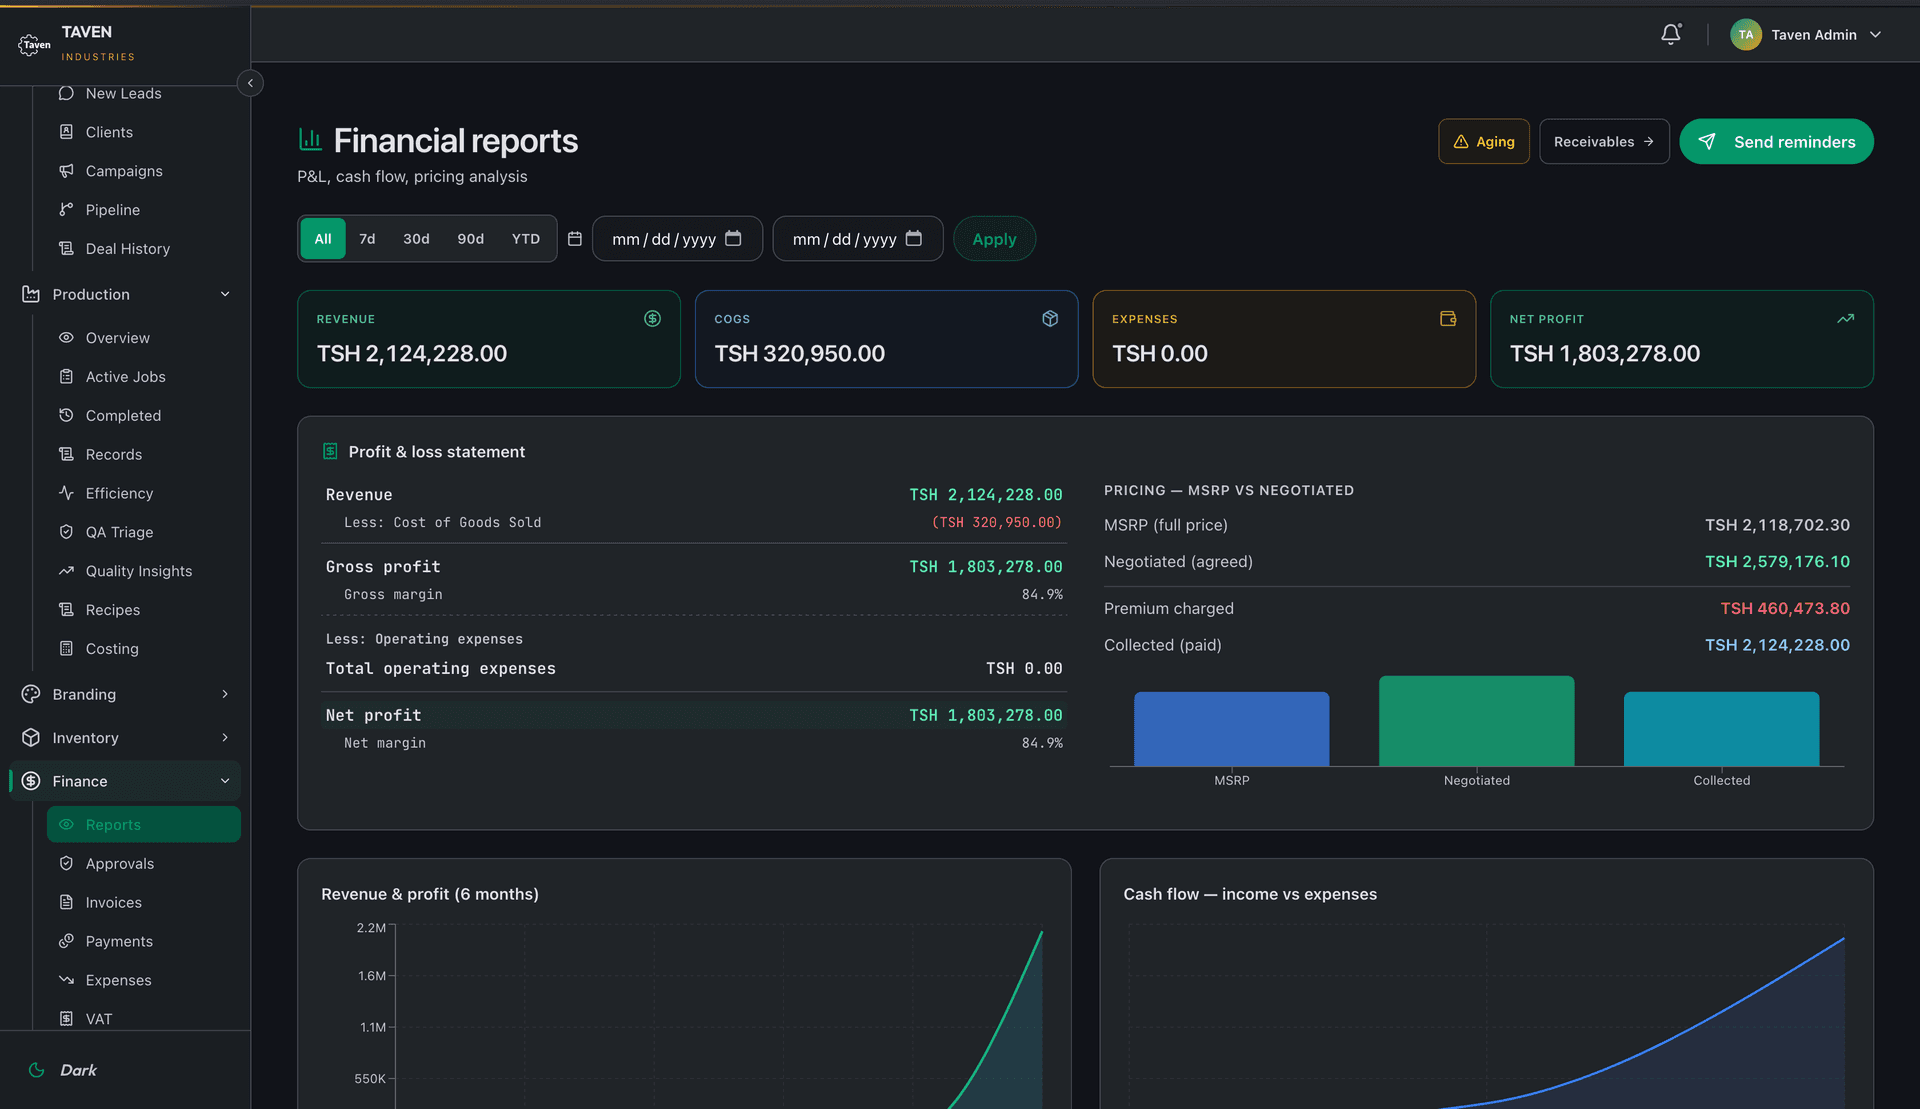Click the sidebar collapse arrow button
This screenshot has height=1109, width=1920.
(250, 83)
